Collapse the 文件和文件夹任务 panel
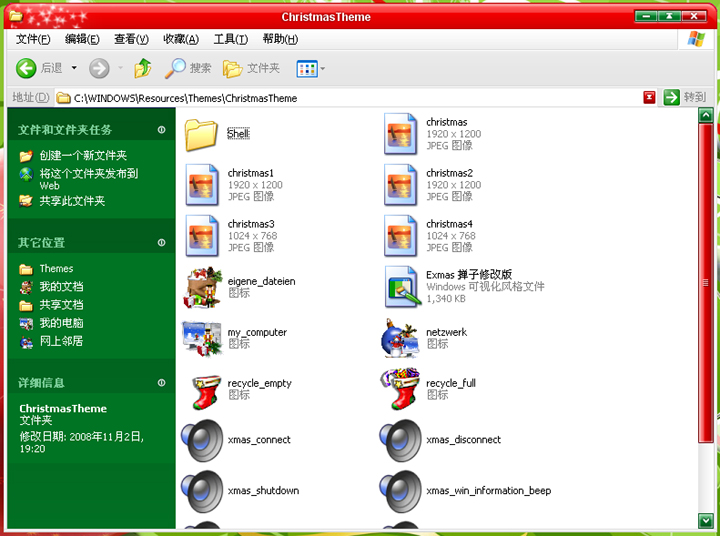 tap(162, 130)
